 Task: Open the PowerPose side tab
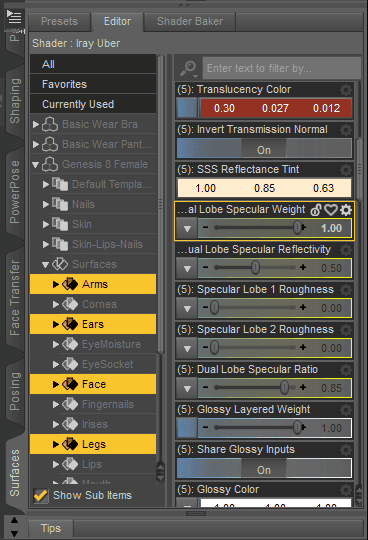(15, 192)
